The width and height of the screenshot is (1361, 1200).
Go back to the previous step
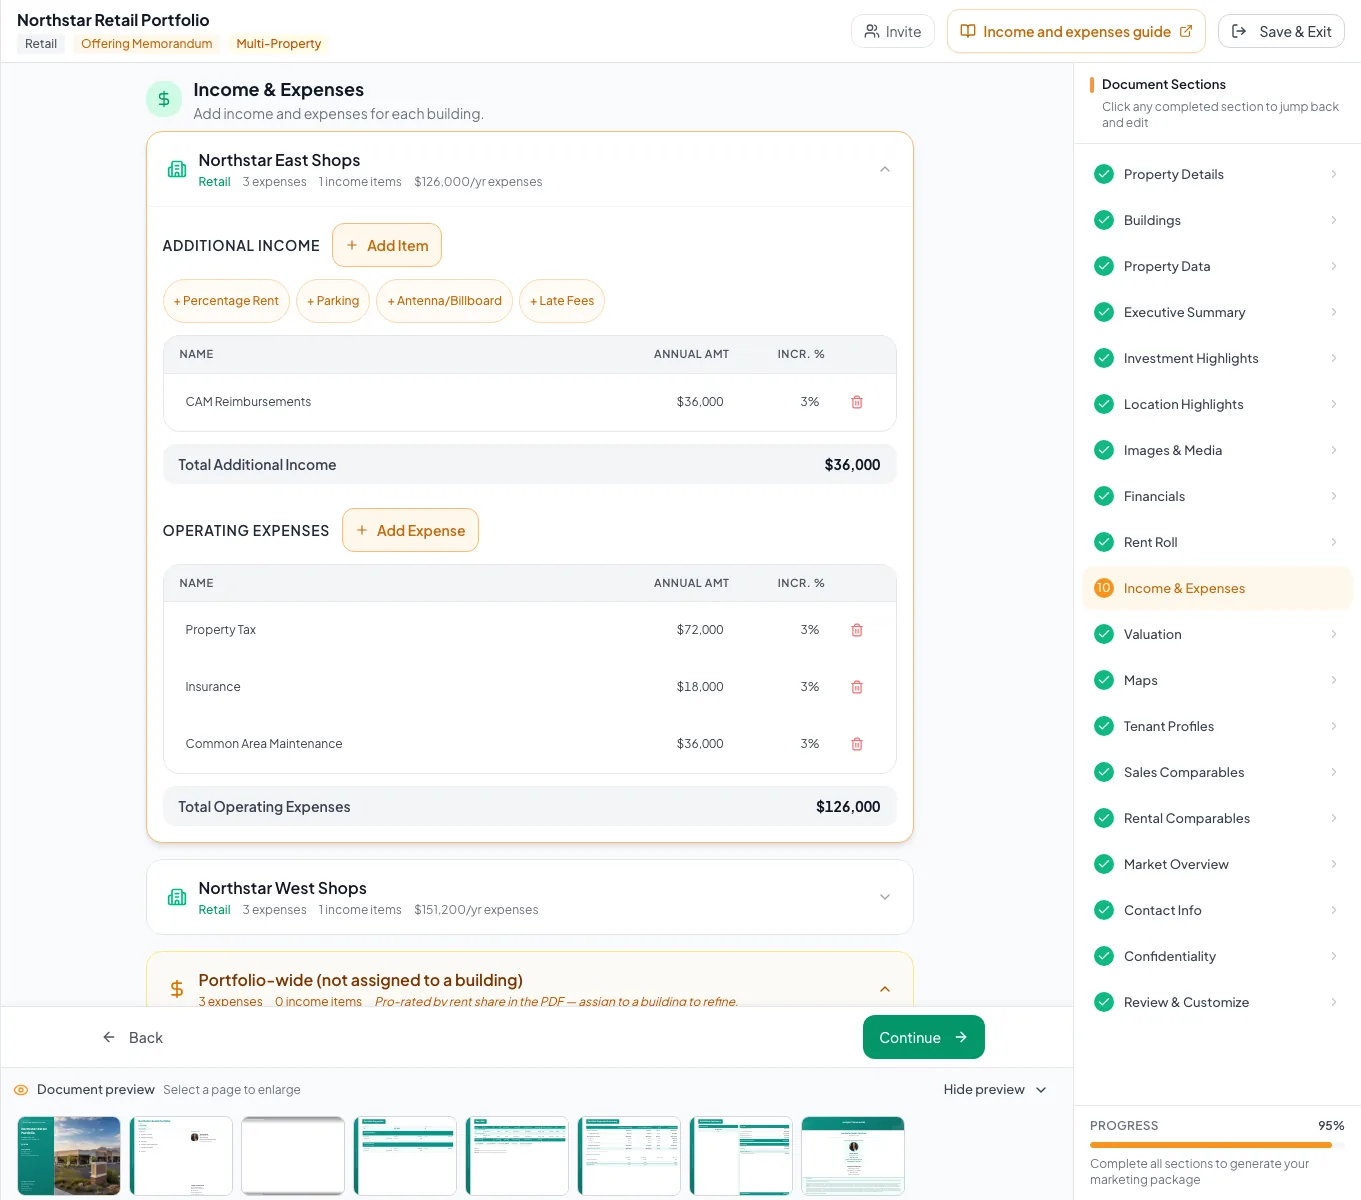[x=133, y=1038]
